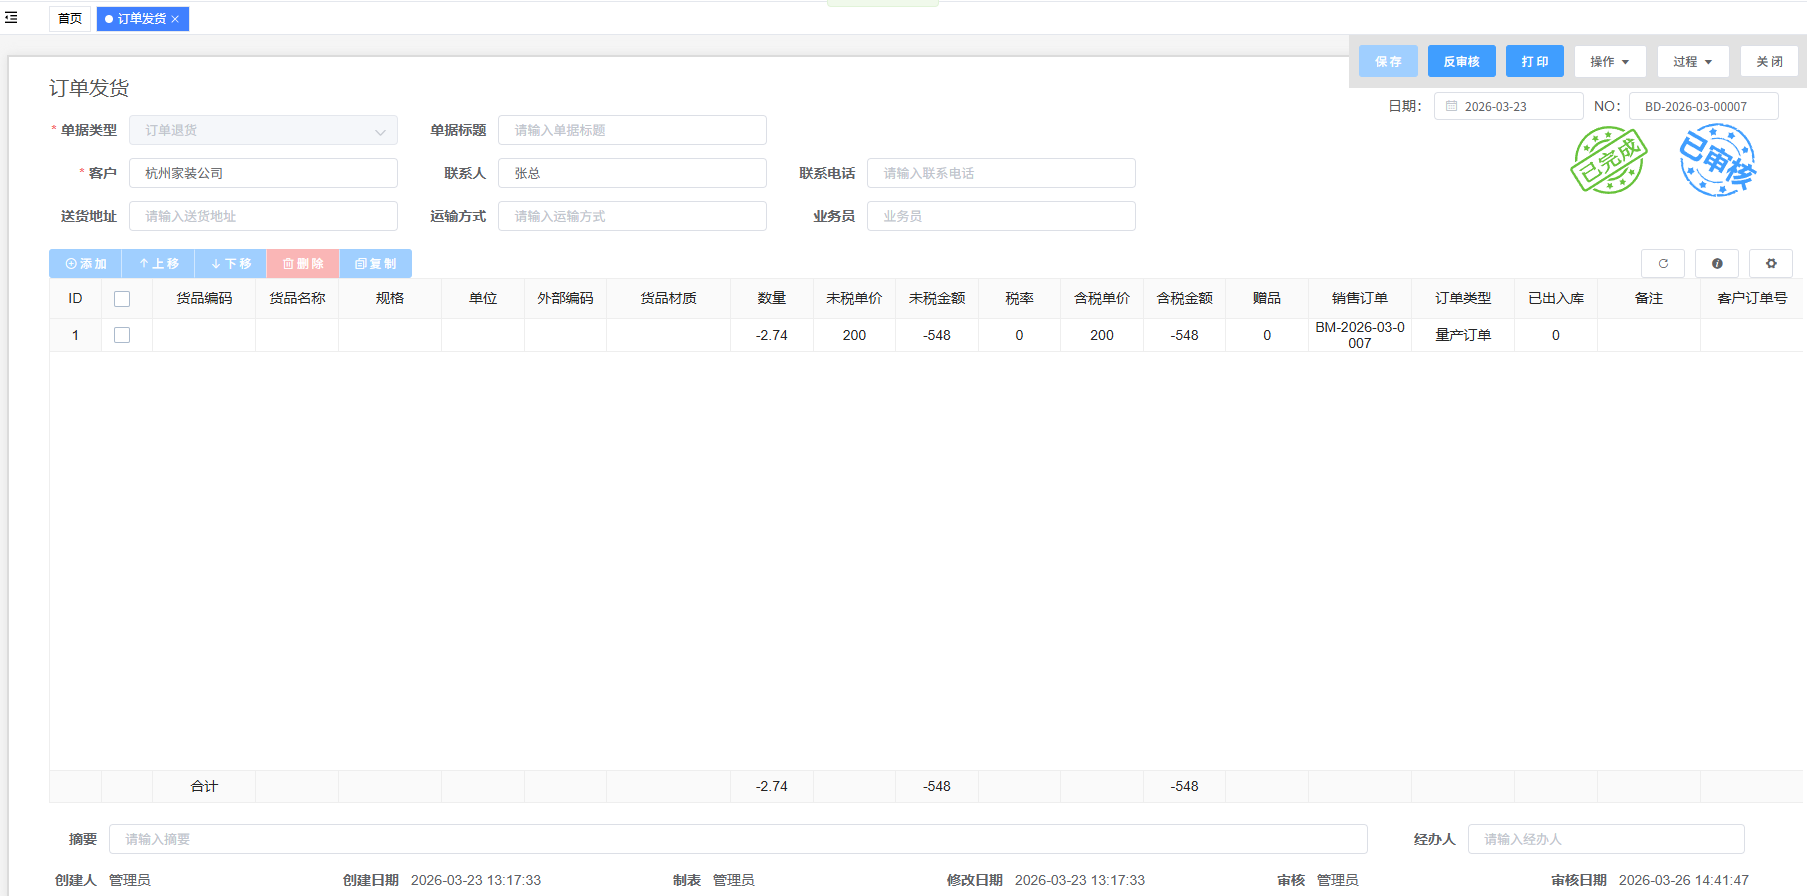Viewport: 1807px width, 896px height.
Task: Tick the select-all checkbox in table header
Action: point(122,299)
